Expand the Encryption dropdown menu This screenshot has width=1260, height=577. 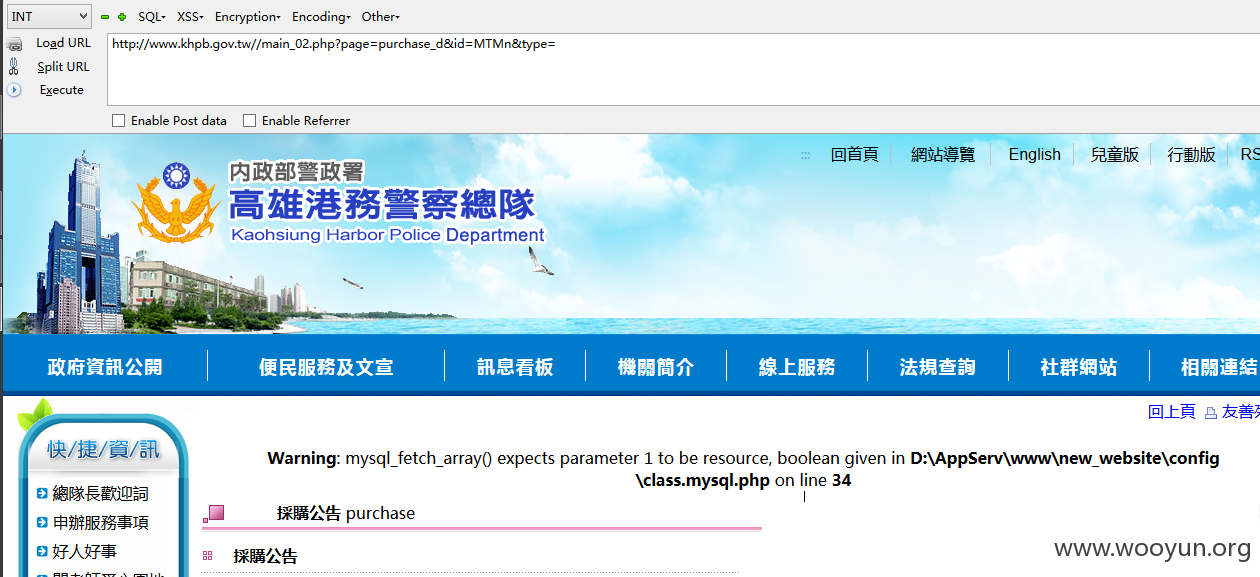point(248,17)
